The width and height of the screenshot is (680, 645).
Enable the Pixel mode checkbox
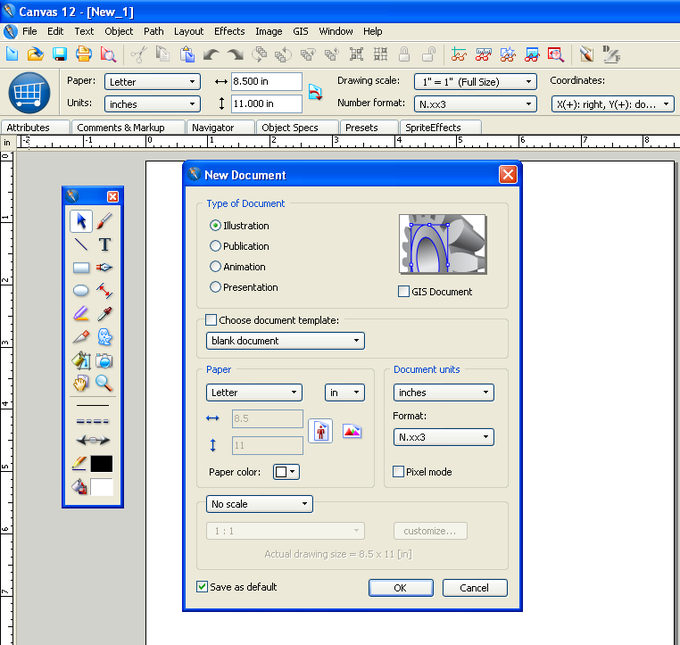pos(398,471)
